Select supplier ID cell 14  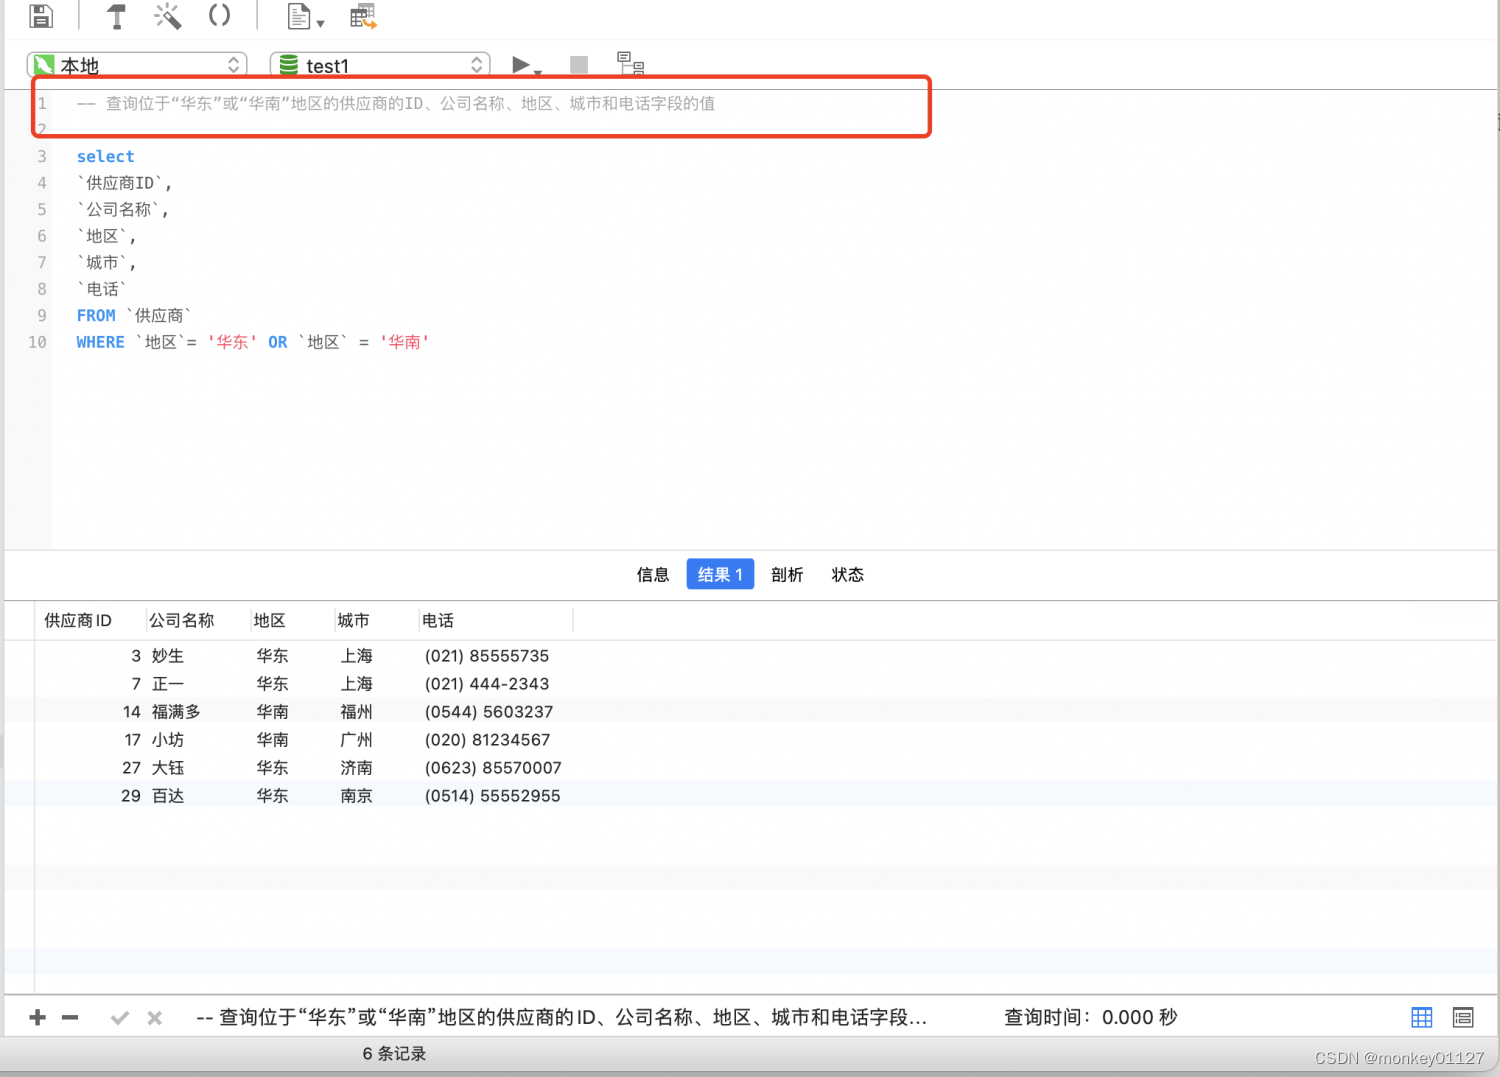(x=132, y=712)
